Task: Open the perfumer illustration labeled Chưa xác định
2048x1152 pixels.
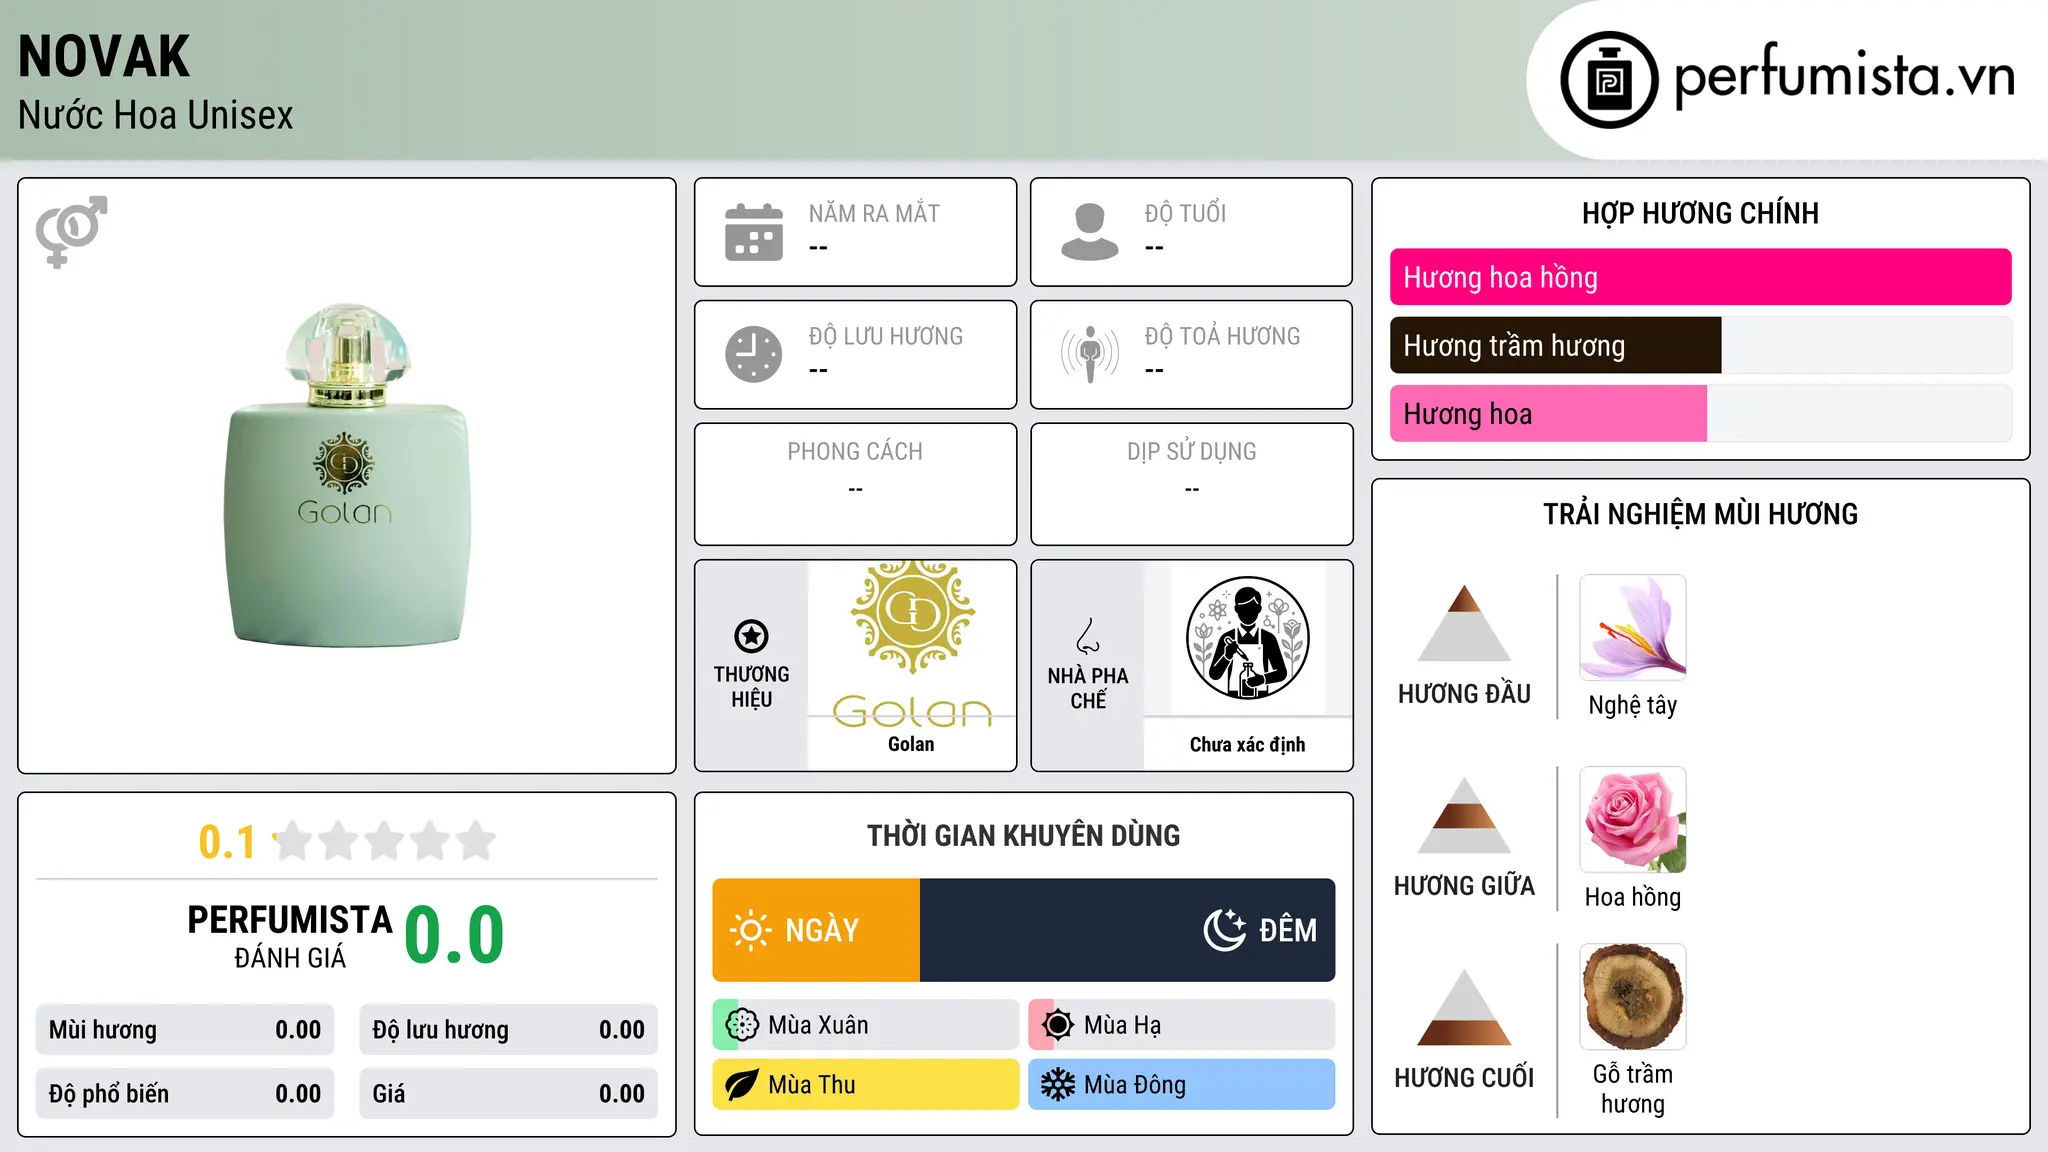Action: click(x=1247, y=638)
